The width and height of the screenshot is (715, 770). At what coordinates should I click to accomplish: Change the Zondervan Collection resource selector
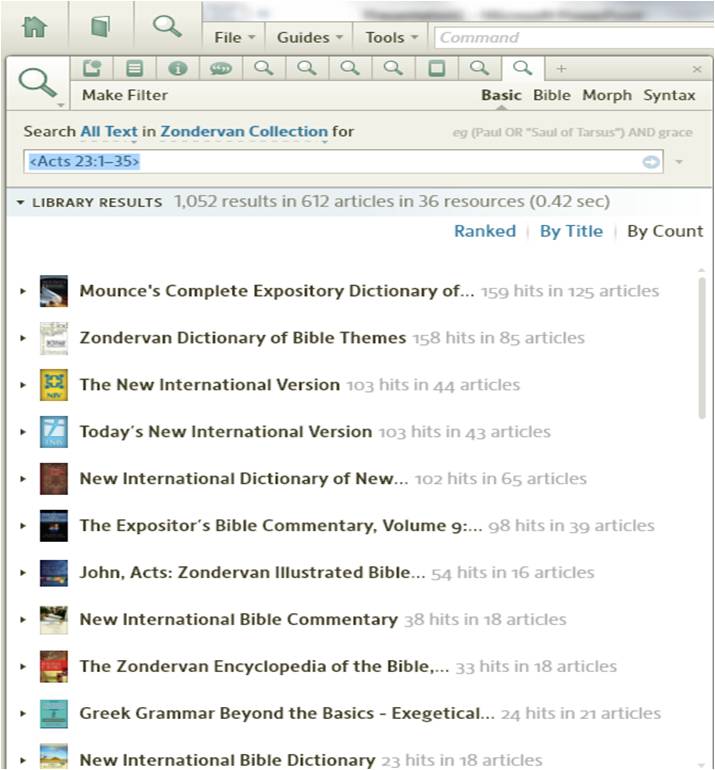tap(244, 132)
